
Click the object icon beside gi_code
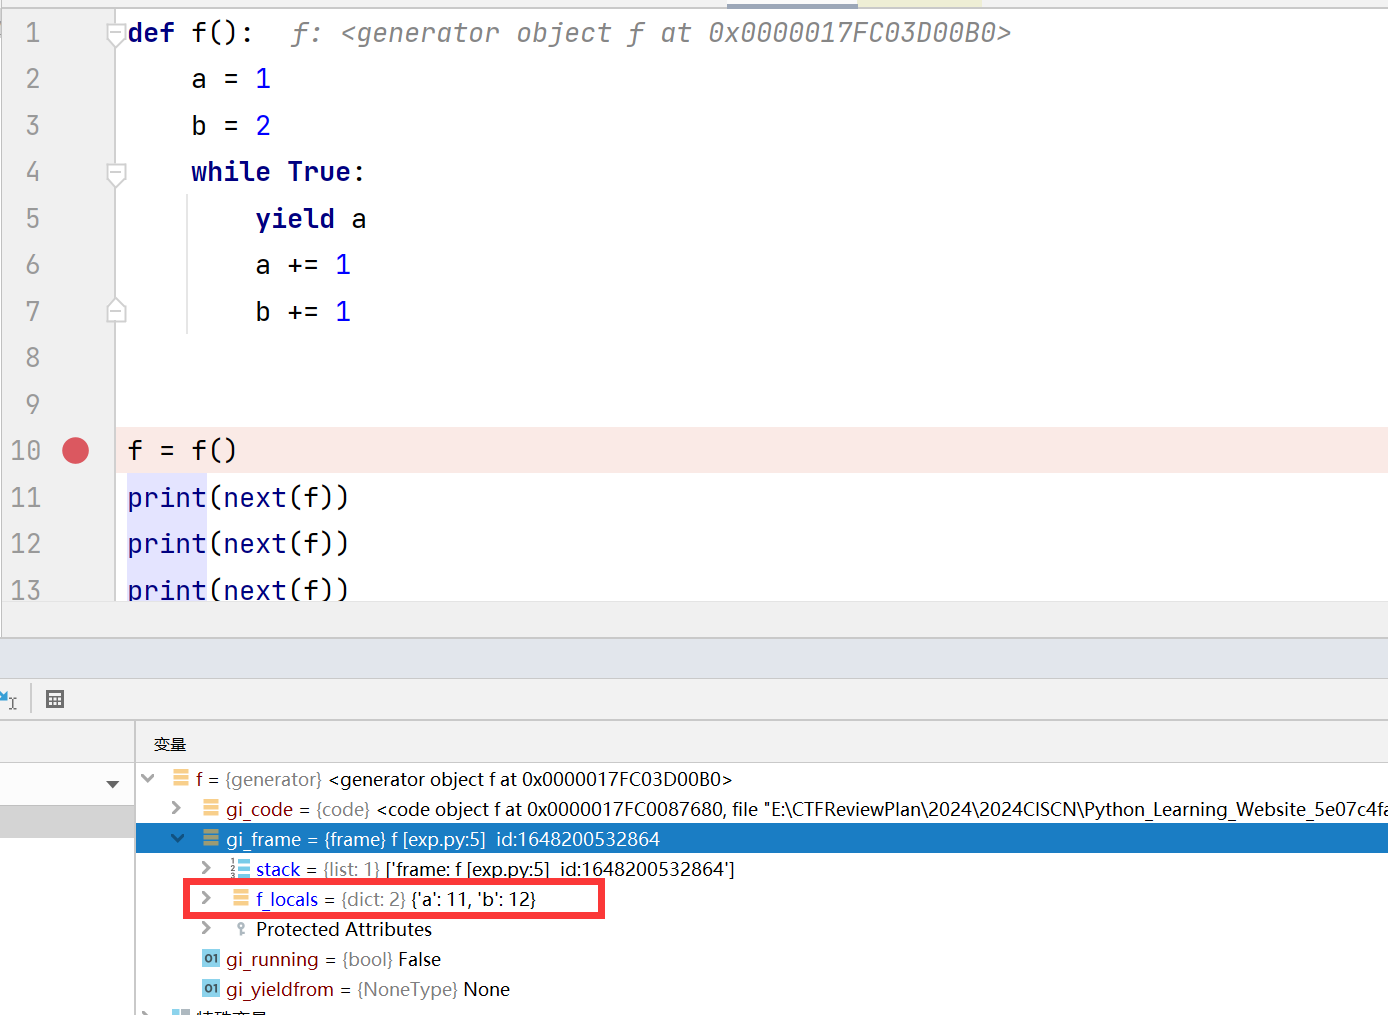211,807
